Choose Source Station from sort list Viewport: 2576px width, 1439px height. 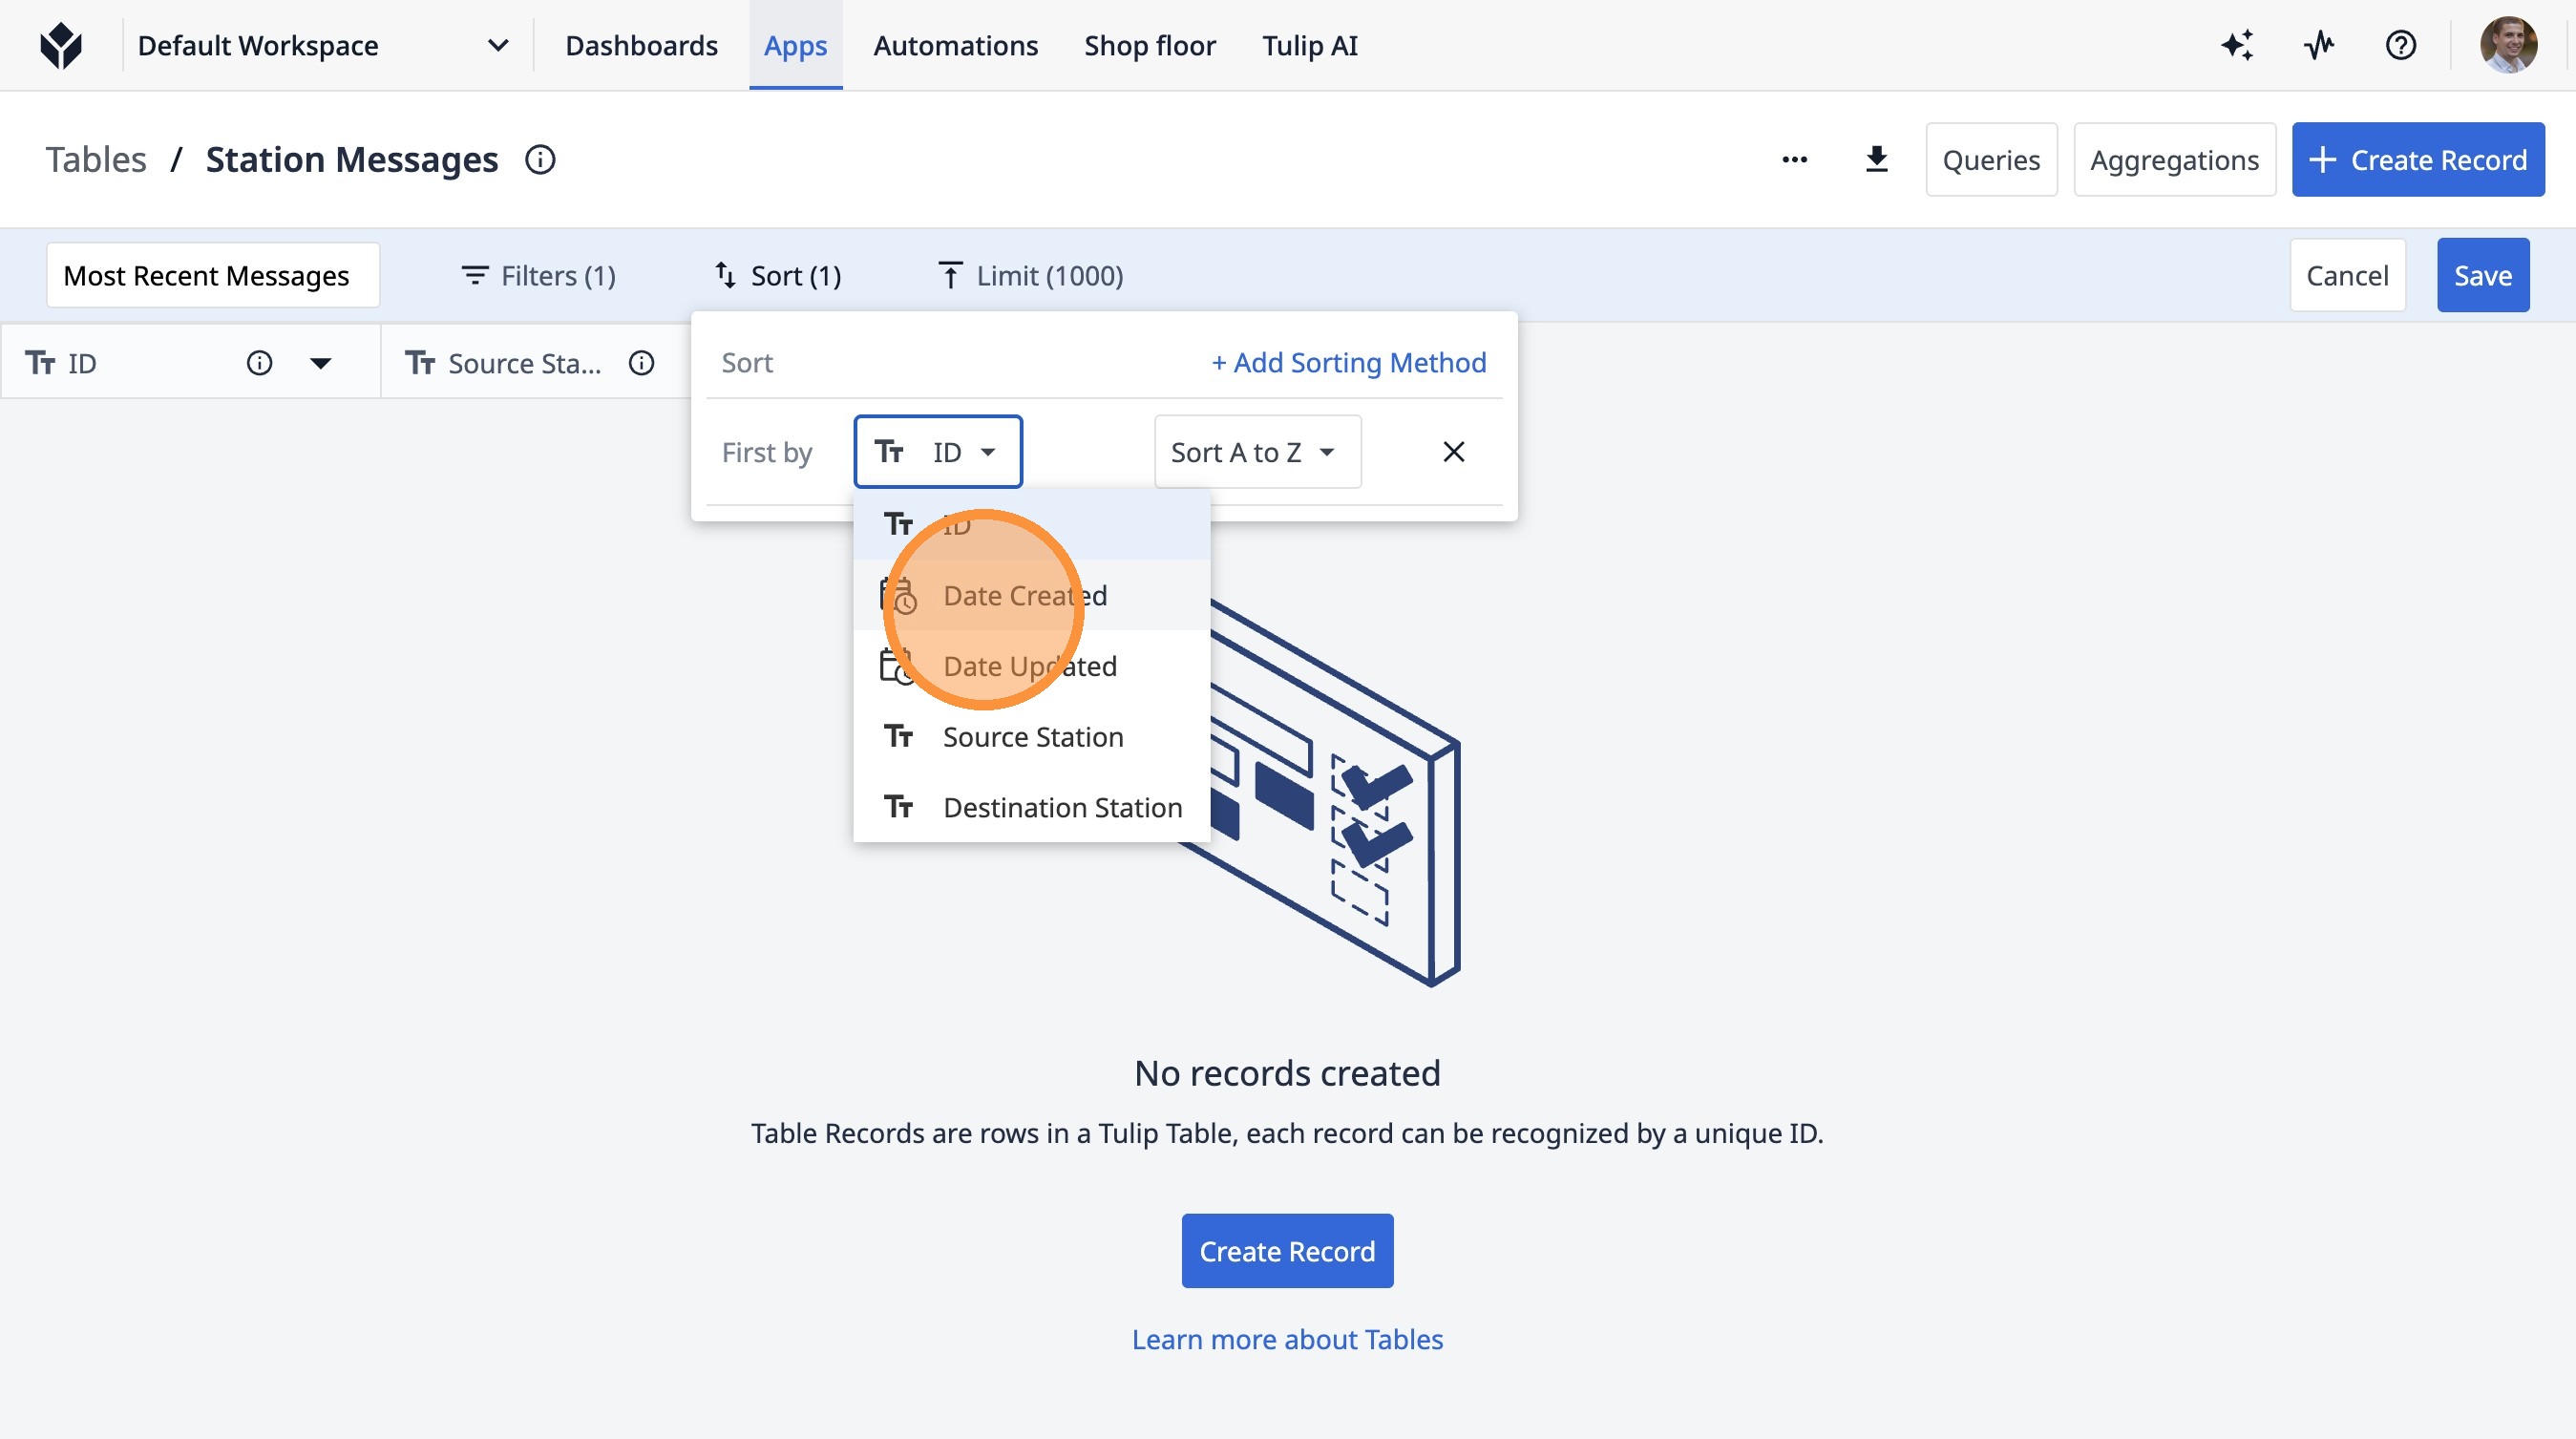click(x=1032, y=738)
